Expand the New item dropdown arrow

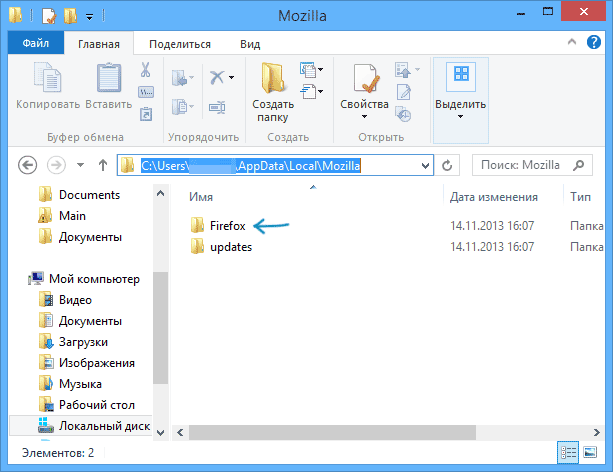pos(321,70)
